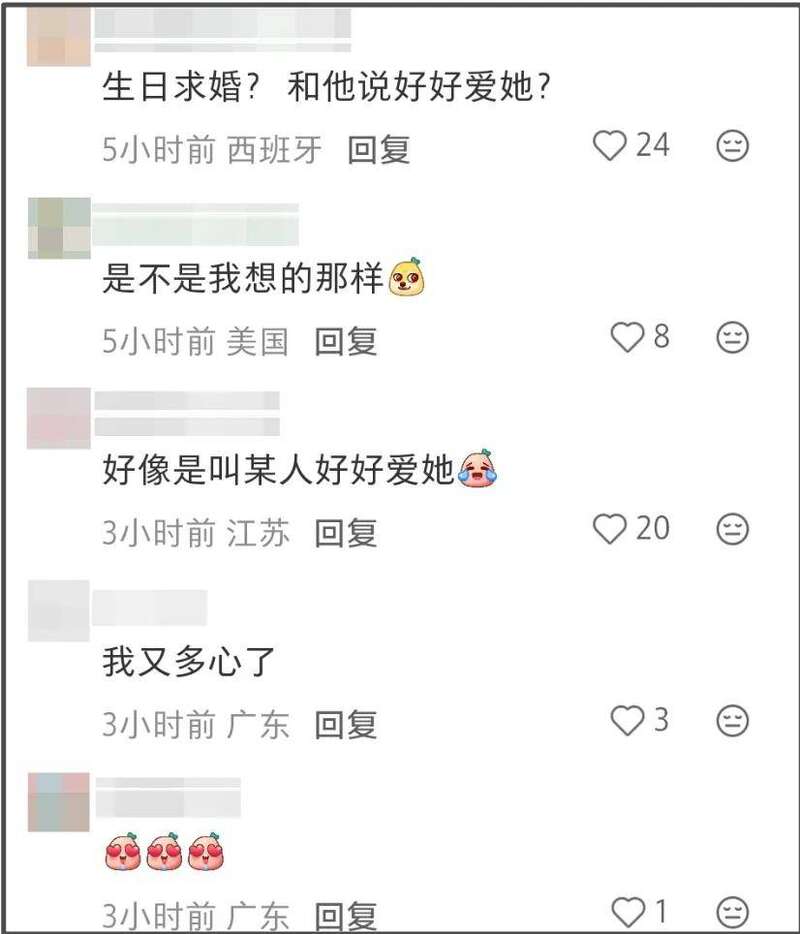Reply to the 西班牙 comment
The height and width of the screenshot is (934, 800).
[x=379, y=150]
